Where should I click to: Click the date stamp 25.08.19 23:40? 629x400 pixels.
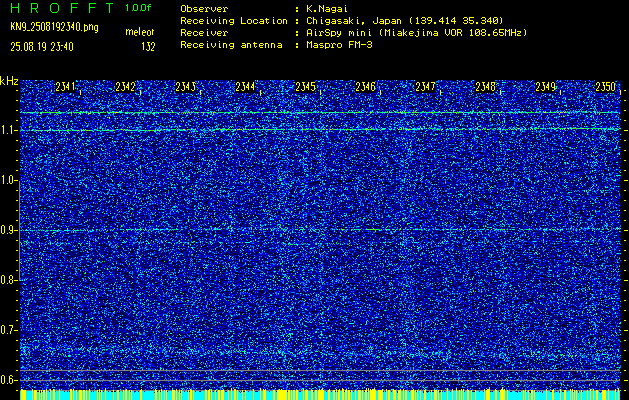42,47
